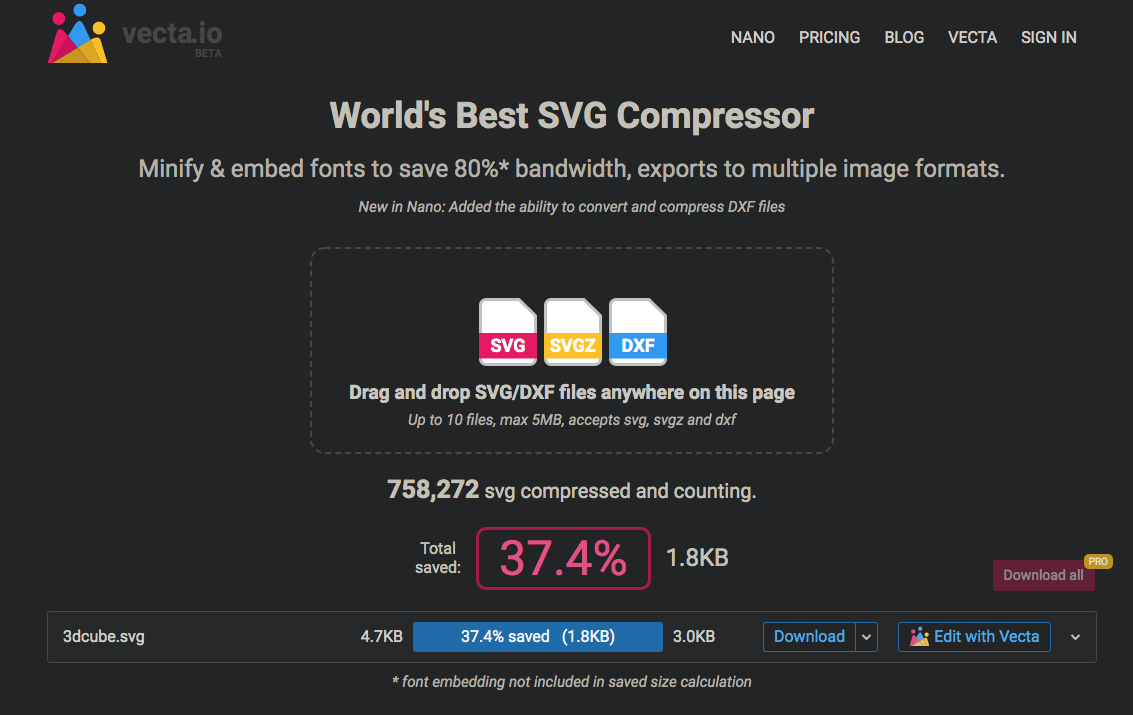
Task: Click 'Up to 10 files, max 5MB' text
Action: point(572,420)
